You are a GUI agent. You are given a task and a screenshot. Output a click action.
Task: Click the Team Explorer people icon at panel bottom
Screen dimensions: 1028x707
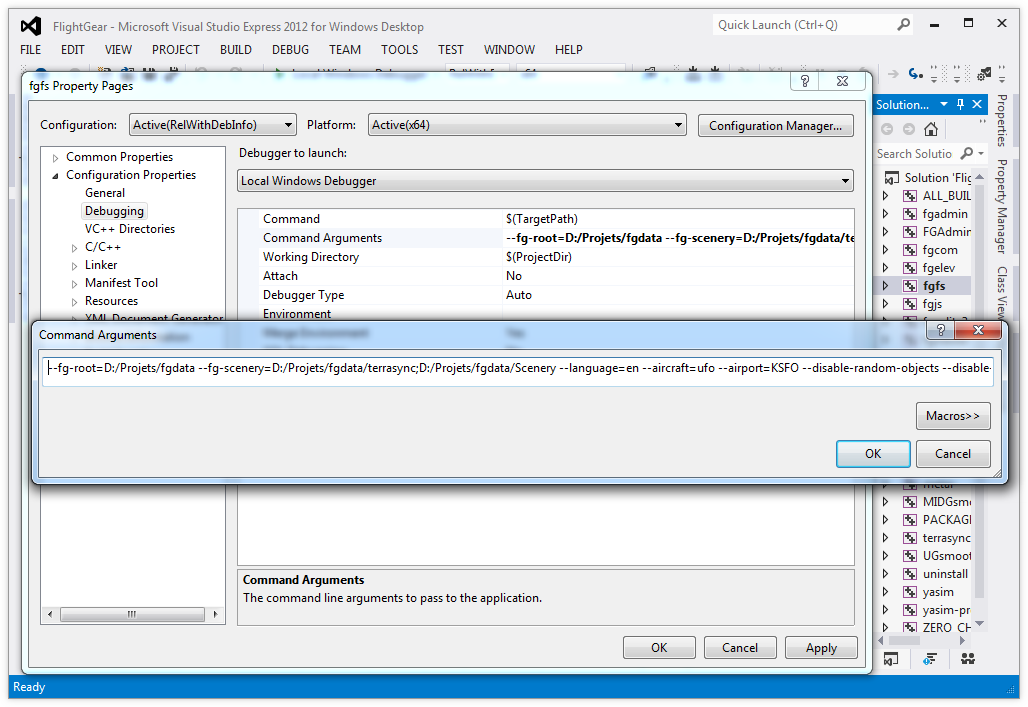968,659
